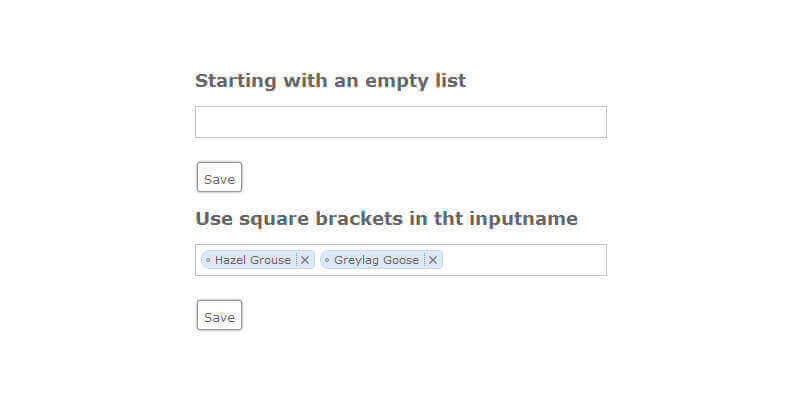Click the divider line in Hazel Grouse tag
This screenshot has width=800, height=400.
[297, 260]
